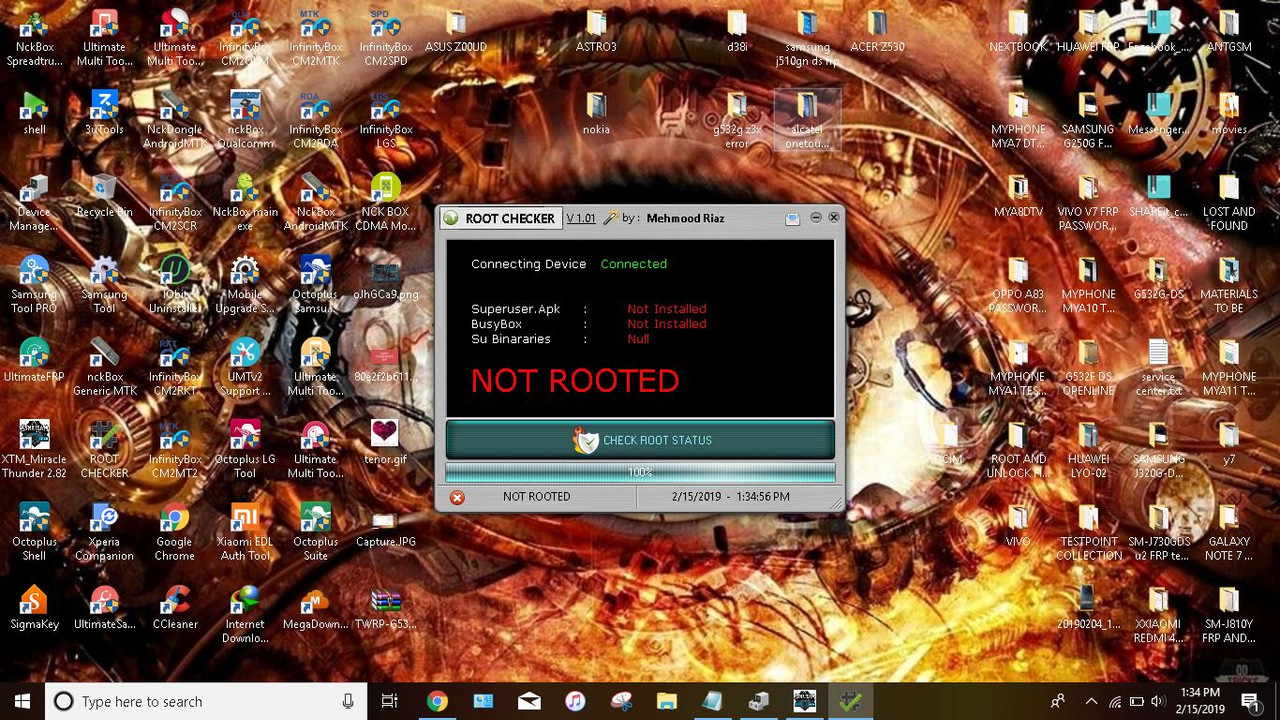Open the NCK BOX CDMA desktop shortcut
The width and height of the screenshot is (1280, 720).
[x=386, y=203]
